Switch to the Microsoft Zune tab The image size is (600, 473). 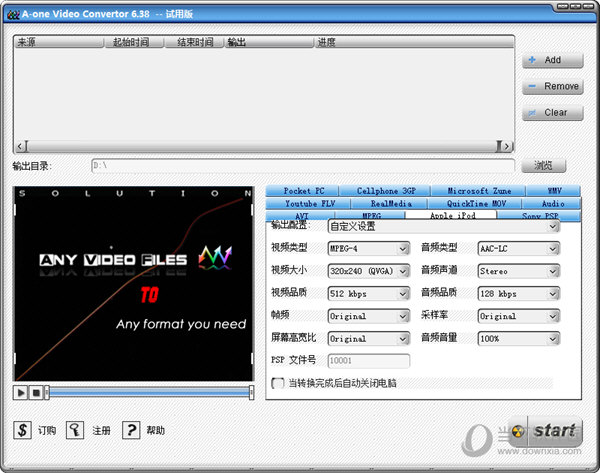(x=478, y=191)
